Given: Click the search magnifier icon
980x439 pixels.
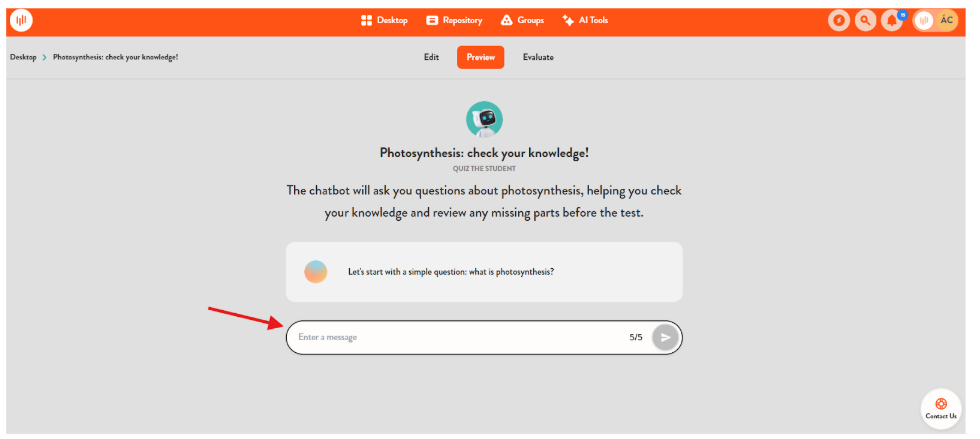Looking at the screenshot, I should 865,20.
